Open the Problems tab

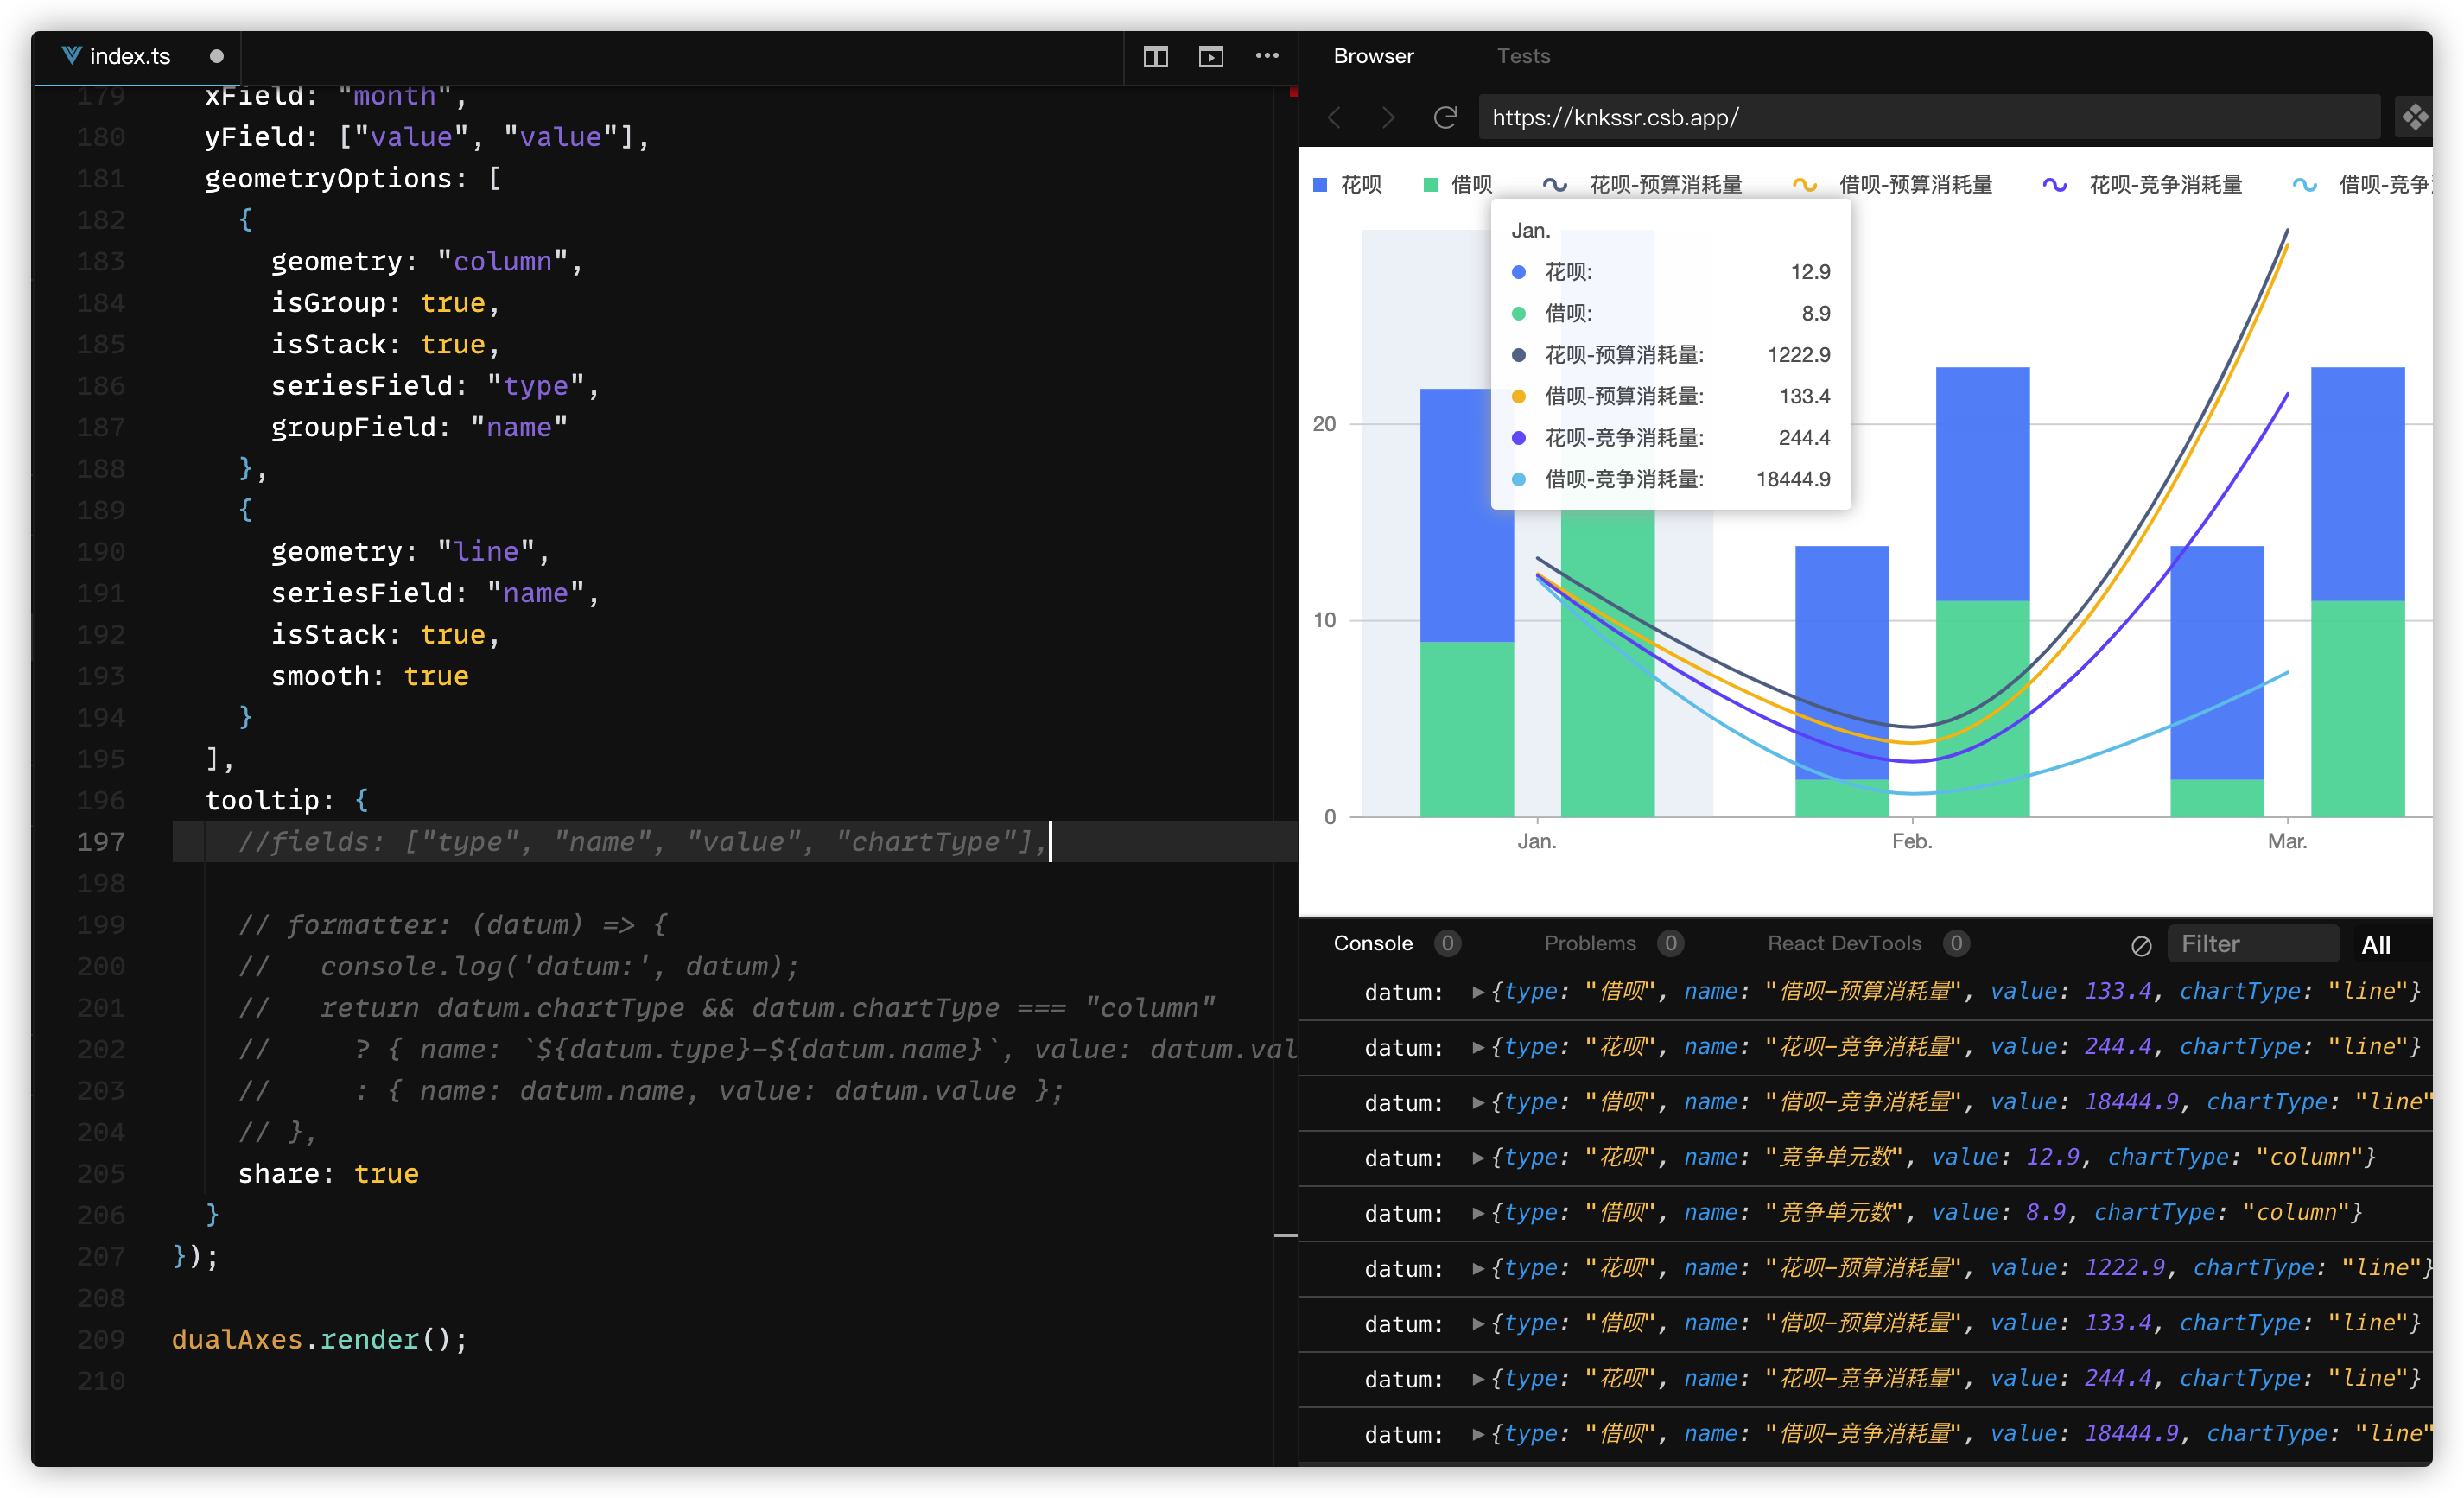tap(1590, 943)
